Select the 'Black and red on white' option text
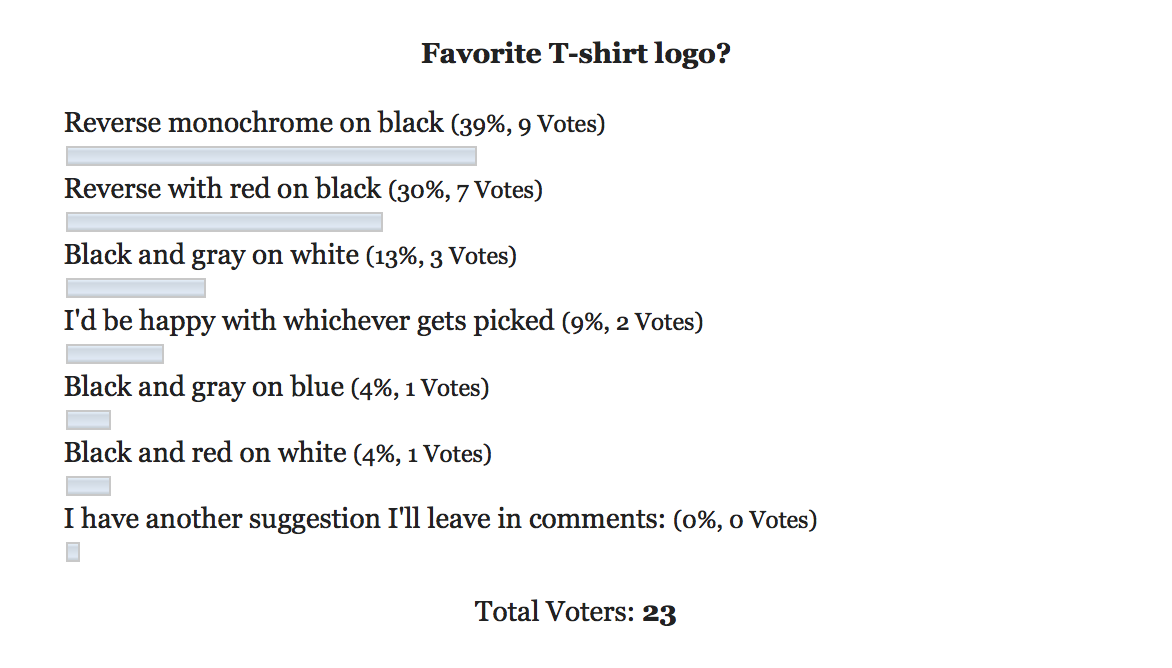 click(206, 453)
